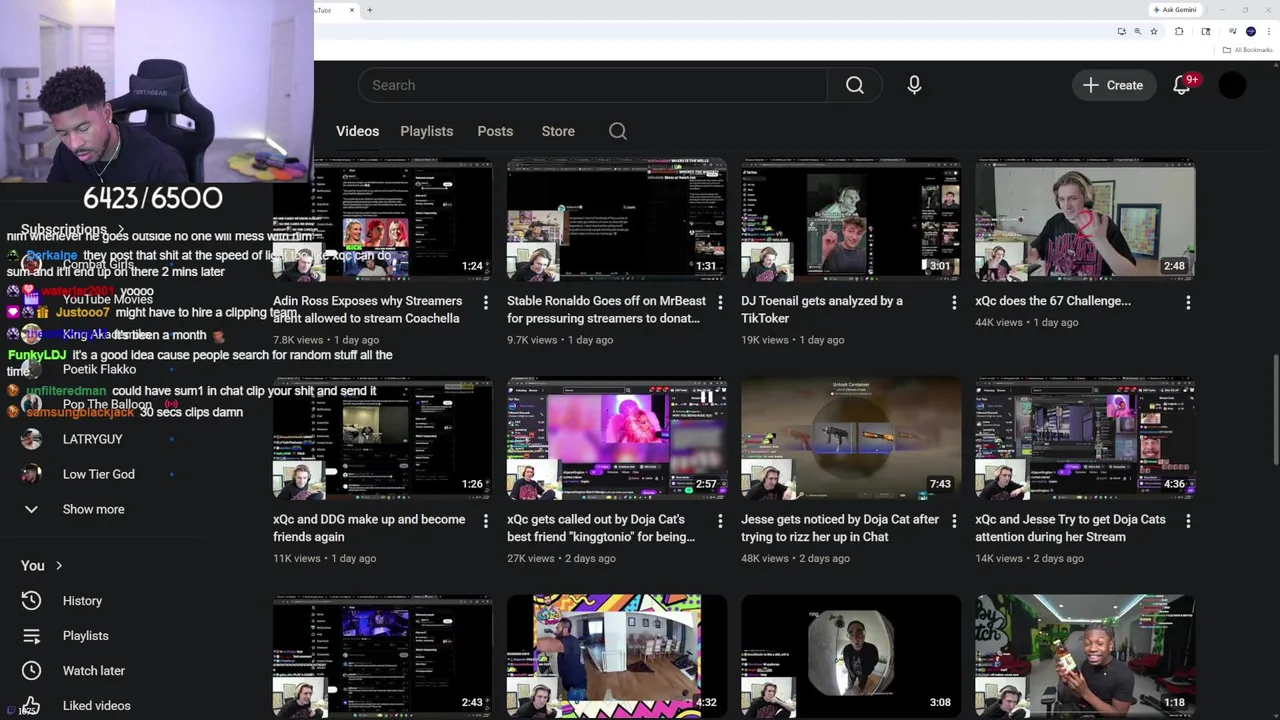
Task: Play the 2:43 bottom-row thumbnail
Action: click(x=382, y=656)
